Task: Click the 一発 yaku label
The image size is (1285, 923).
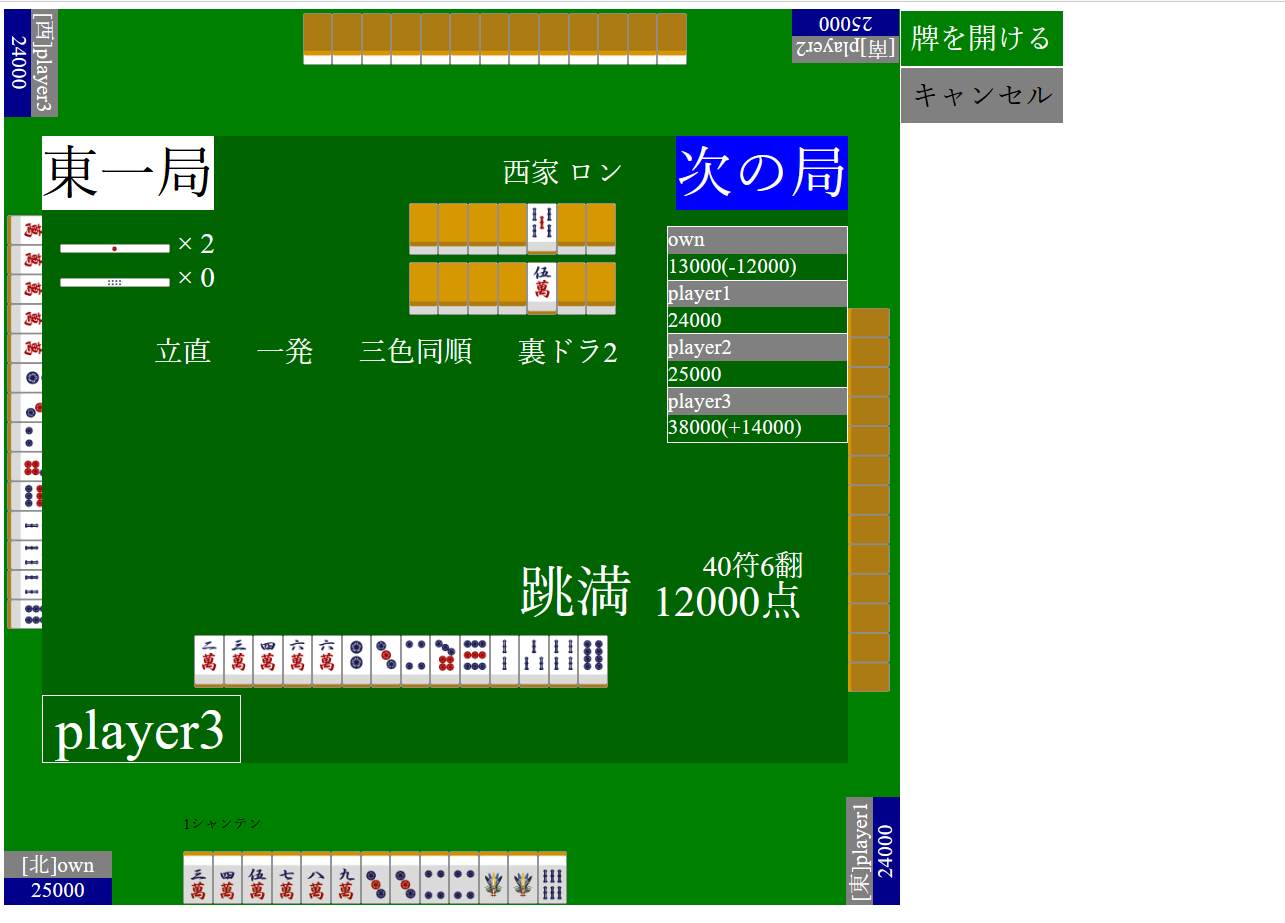Action: pyautogui.click(x=285, y=352)
